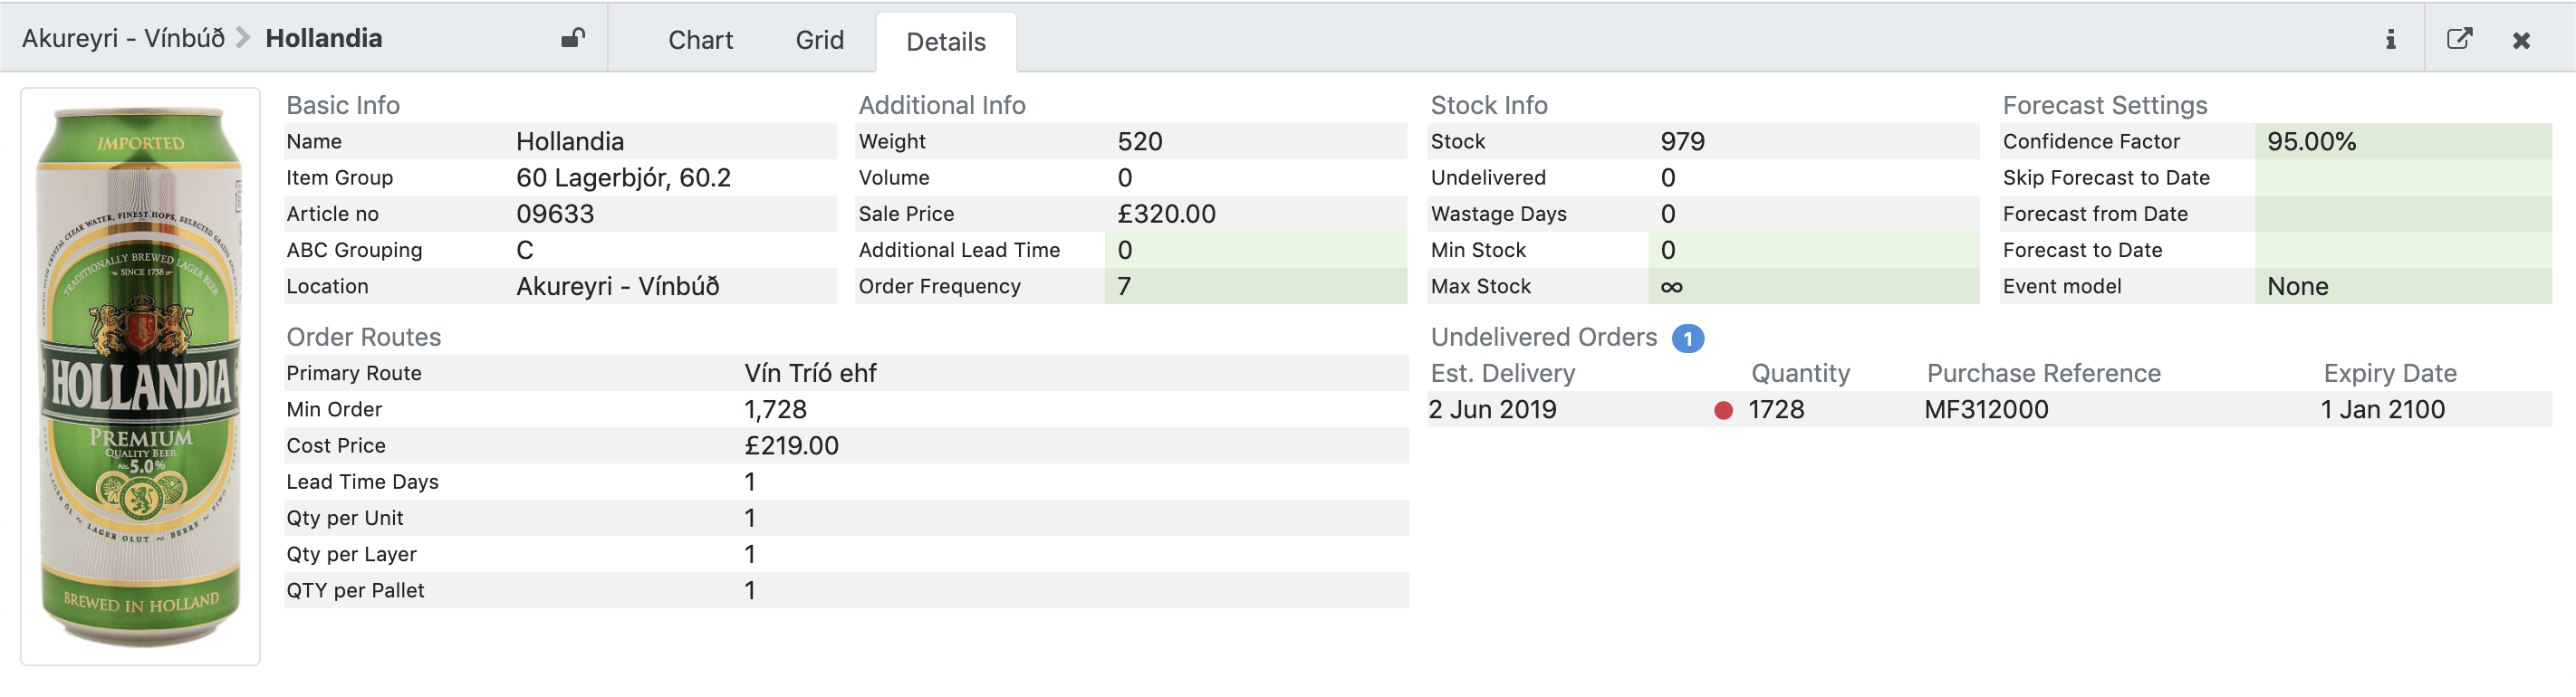Edit the Additional Lead Time value

(1256, 249)
